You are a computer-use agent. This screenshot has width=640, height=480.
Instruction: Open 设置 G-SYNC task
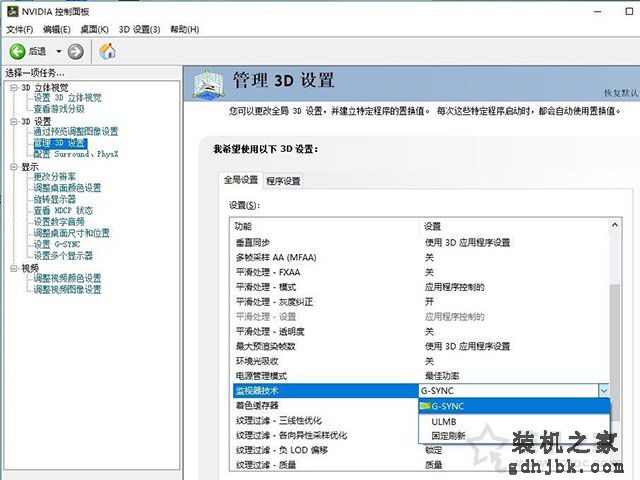tap(57, 244)
